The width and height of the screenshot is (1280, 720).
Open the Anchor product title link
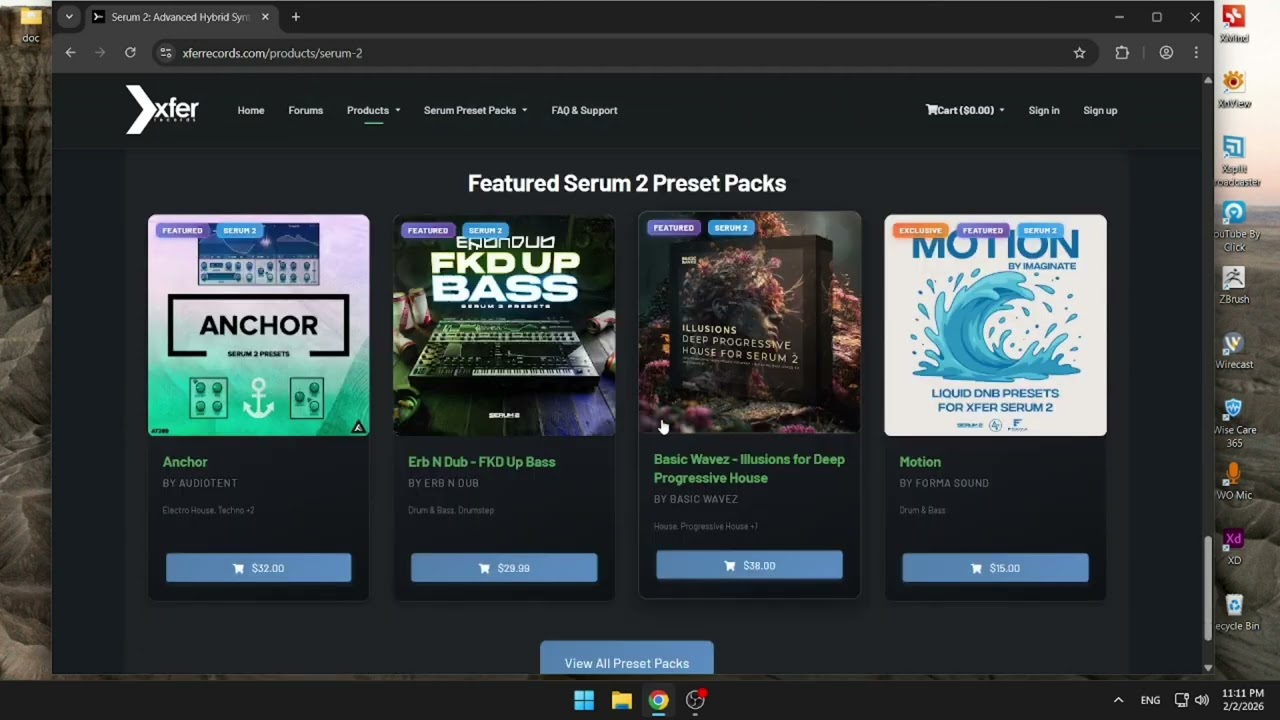click(x=185, y=461)
